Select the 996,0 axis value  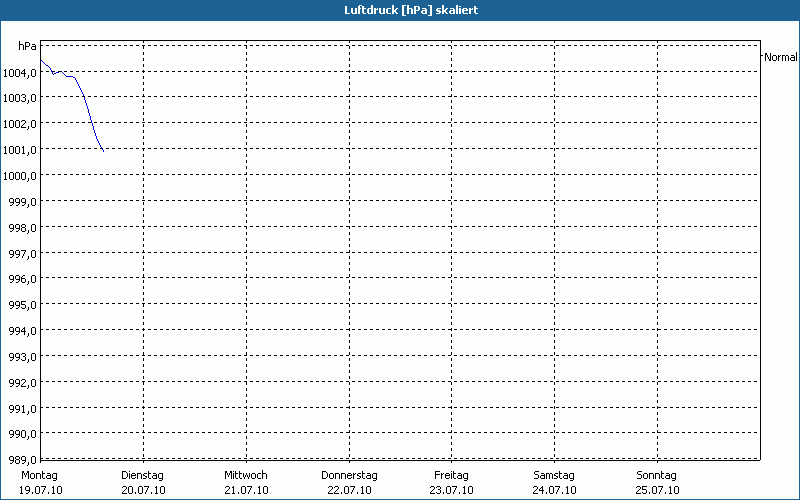coord(23,280)
